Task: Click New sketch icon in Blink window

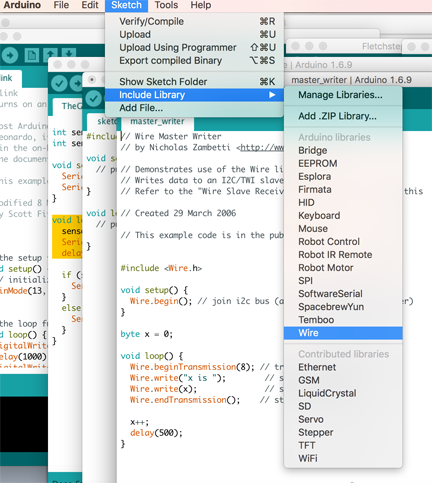Action: click(31, 55)
